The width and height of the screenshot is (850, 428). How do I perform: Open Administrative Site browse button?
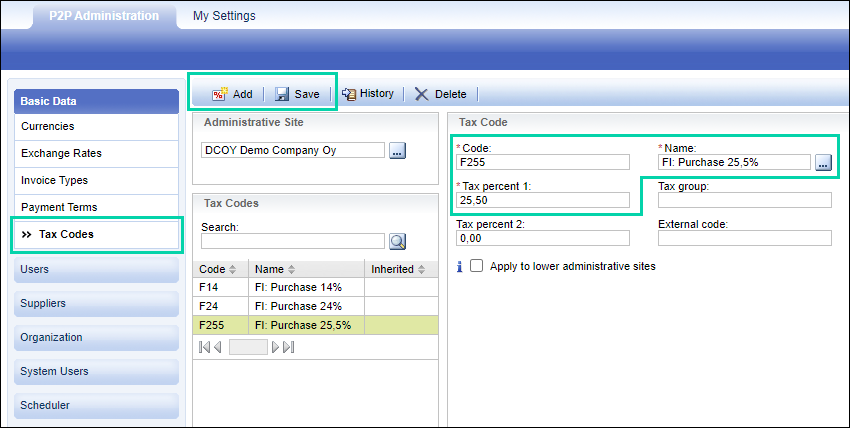click(x=397, y=151)
